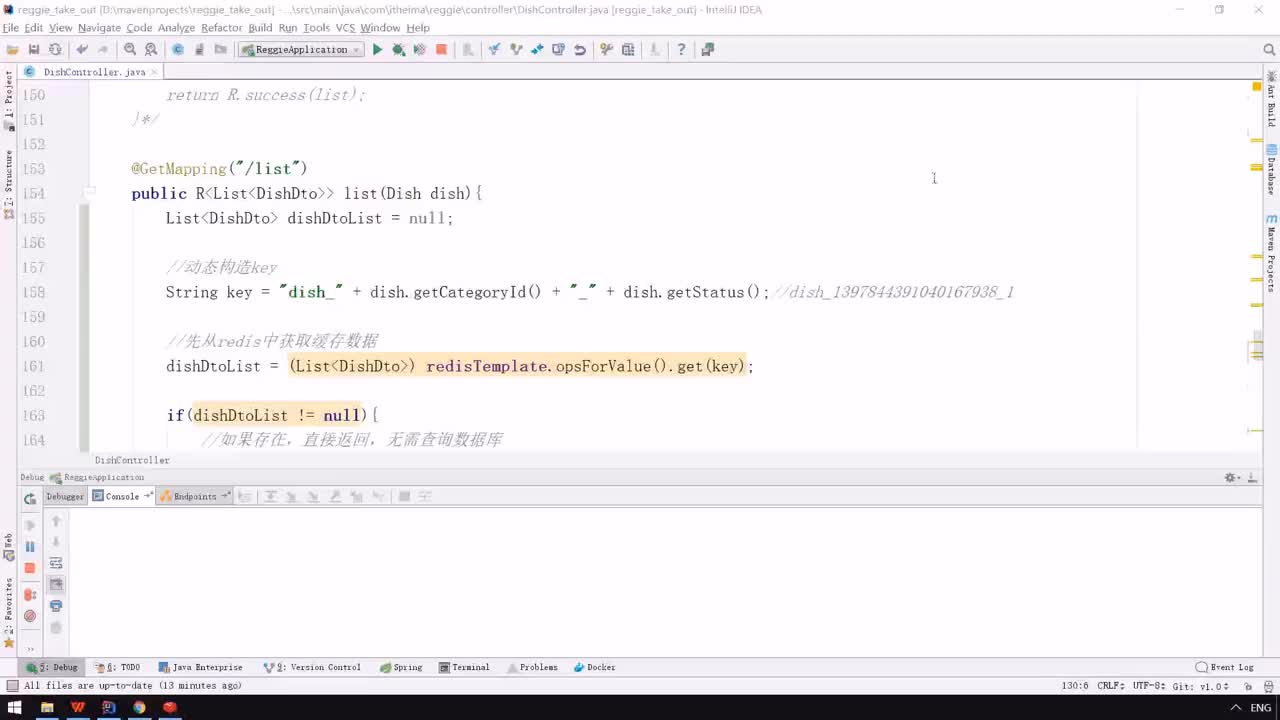Open the Event Log
This screenshot has width=1280, height=720.
[1225, 667]
